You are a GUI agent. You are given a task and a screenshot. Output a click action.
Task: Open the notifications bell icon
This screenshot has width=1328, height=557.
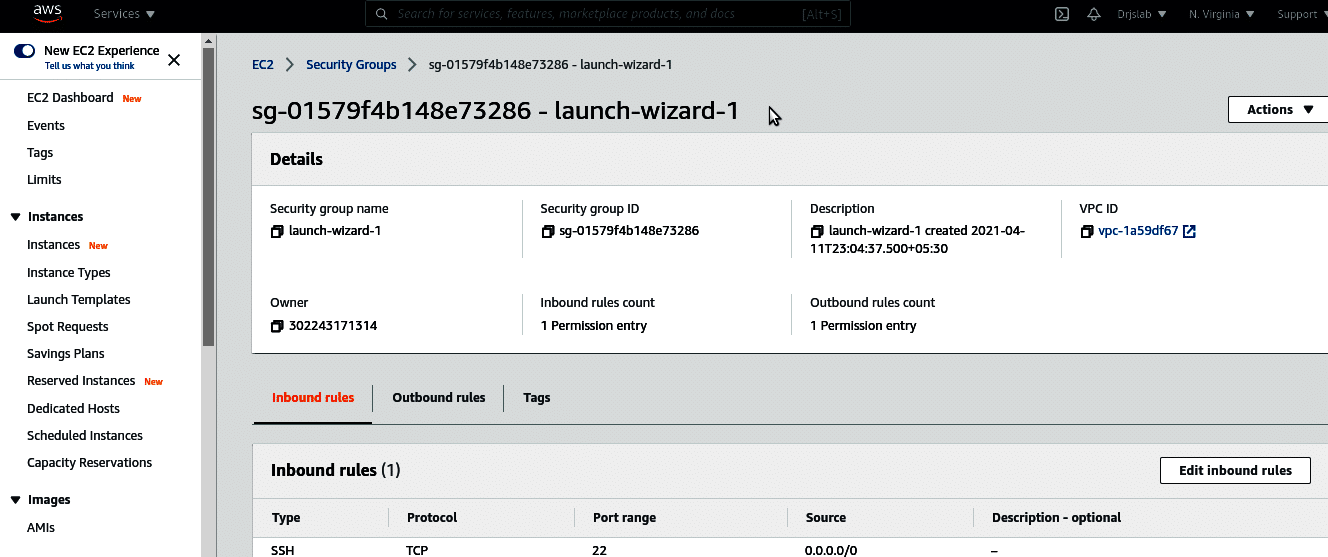1094,14
